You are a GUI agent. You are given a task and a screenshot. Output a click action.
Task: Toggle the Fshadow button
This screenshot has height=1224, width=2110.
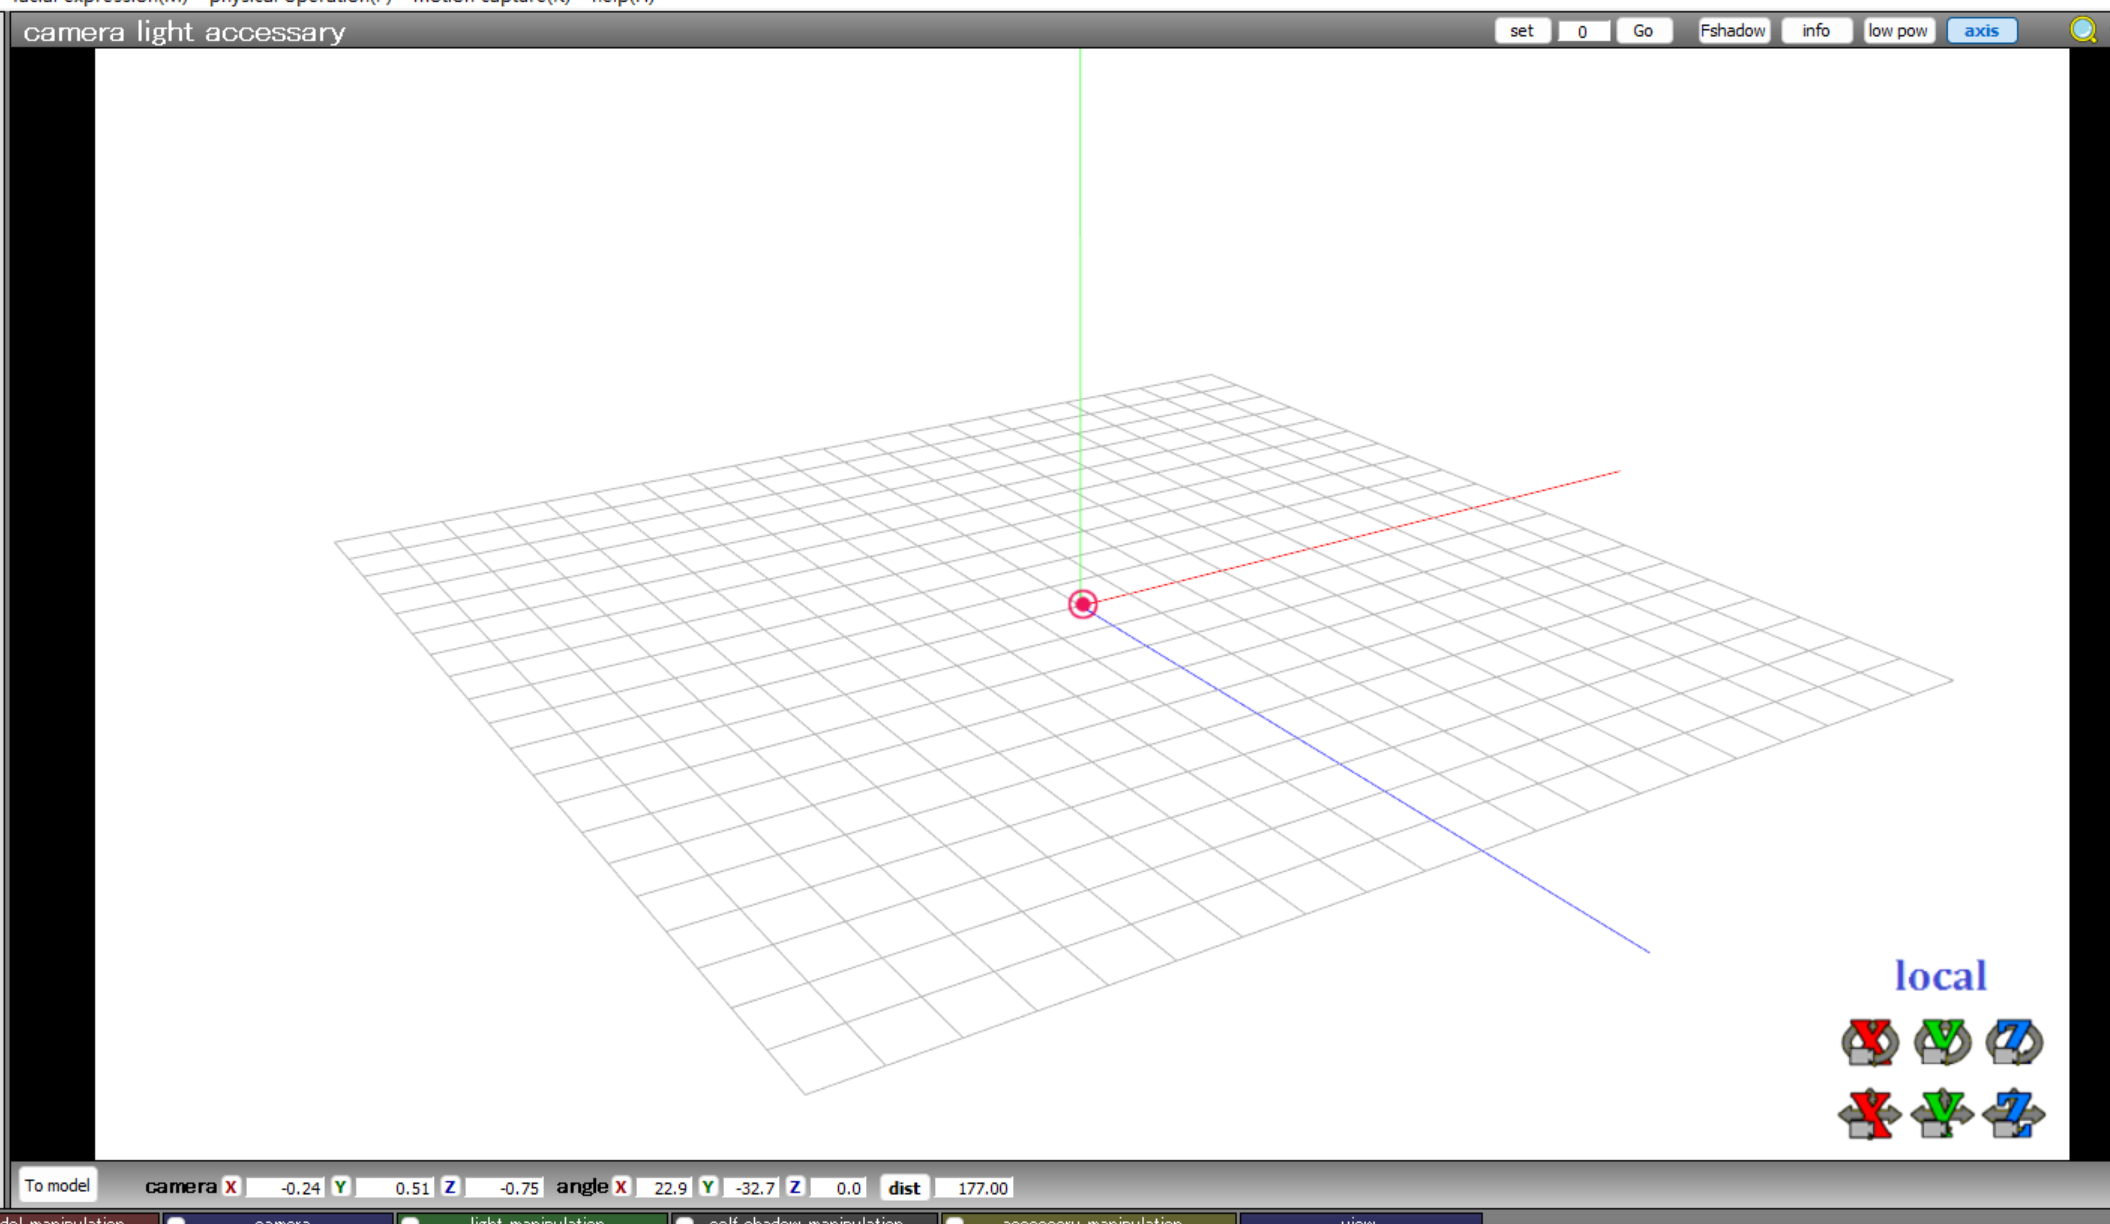coord(1733,31)
